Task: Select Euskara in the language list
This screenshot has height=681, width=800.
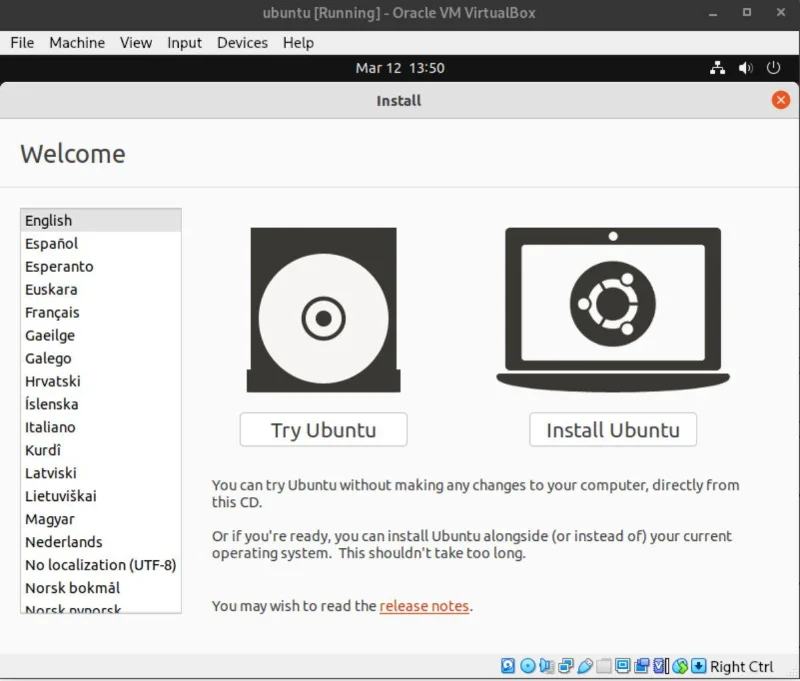Action: (x=101, y=289)
